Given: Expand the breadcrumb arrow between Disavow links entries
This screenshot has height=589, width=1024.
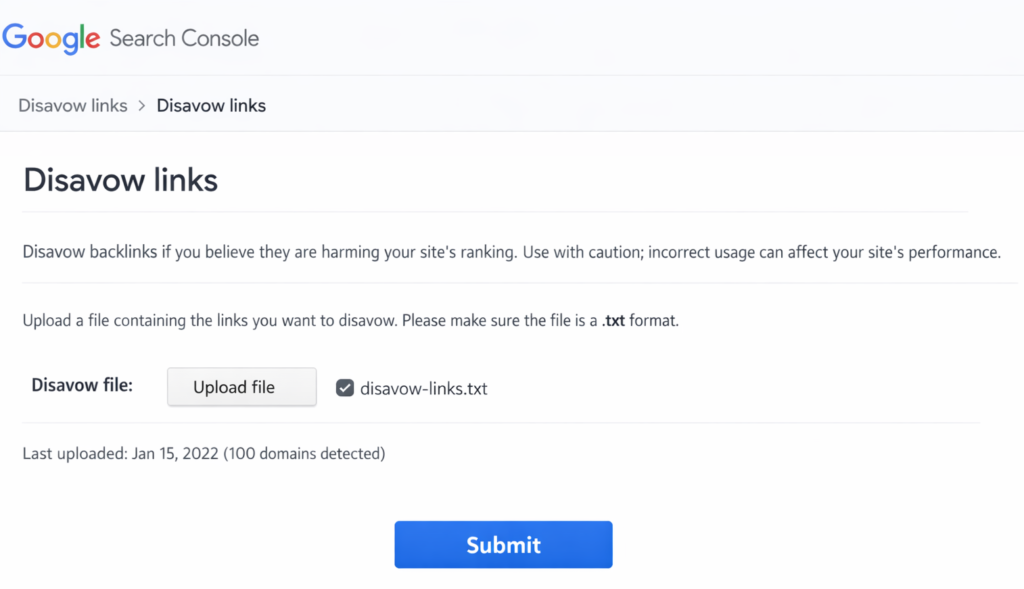Looking at the screenshot, I should pos(140,105).
